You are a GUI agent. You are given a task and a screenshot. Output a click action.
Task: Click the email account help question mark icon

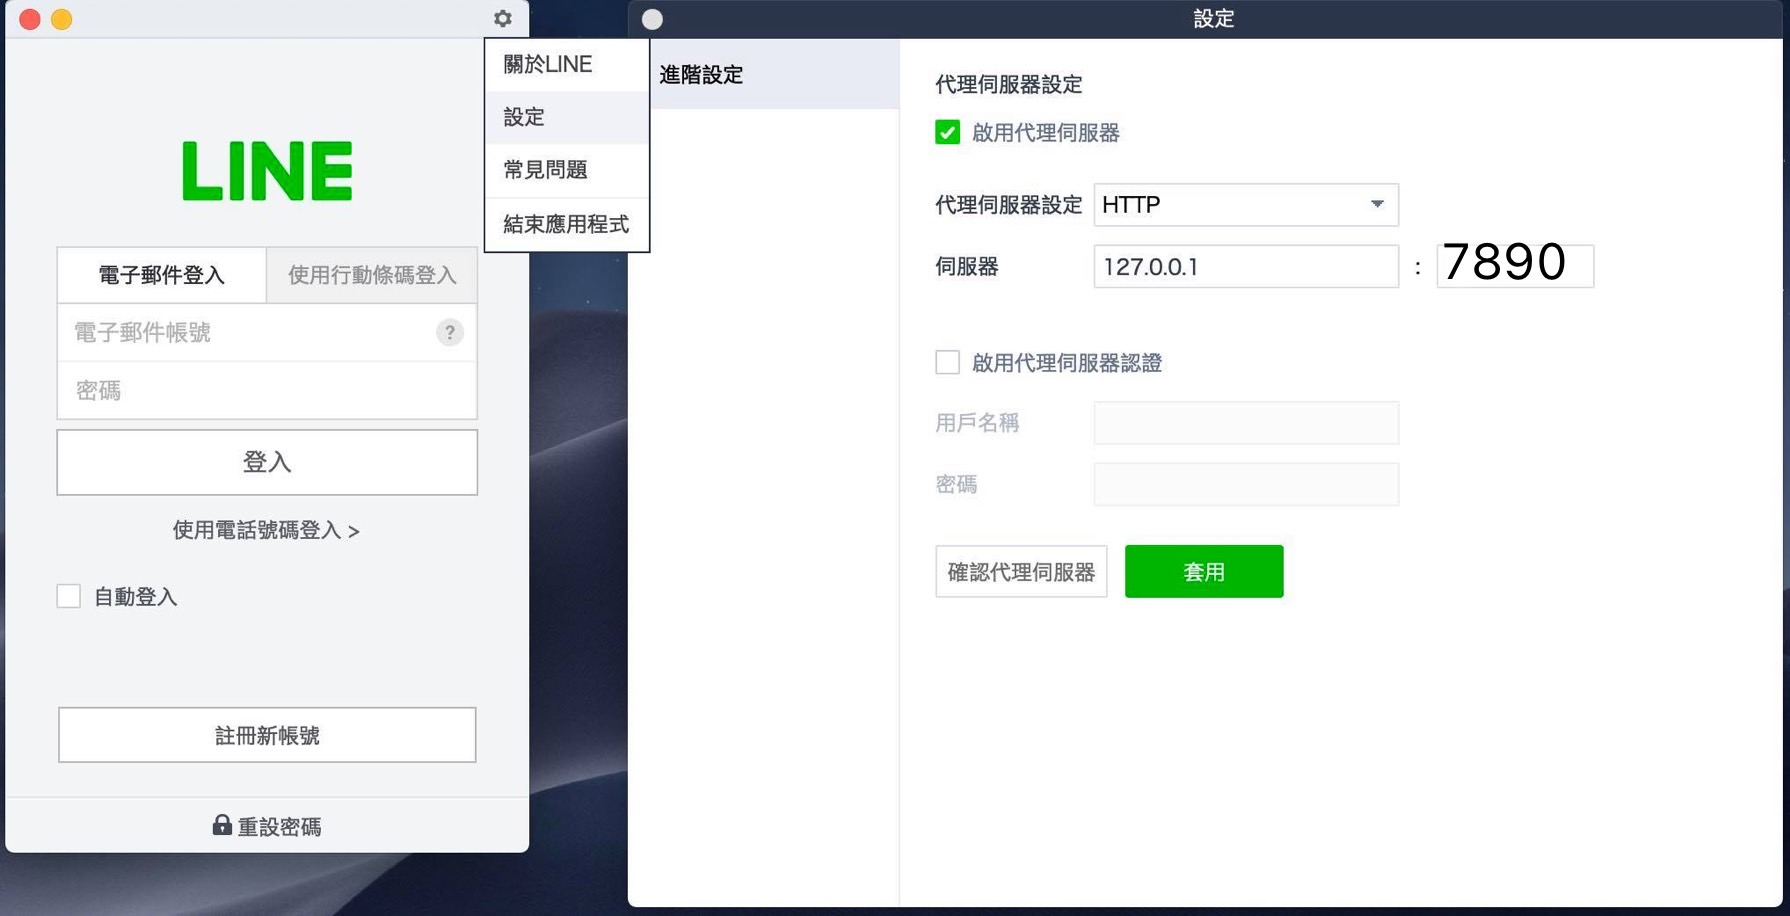tap(450, 332)
